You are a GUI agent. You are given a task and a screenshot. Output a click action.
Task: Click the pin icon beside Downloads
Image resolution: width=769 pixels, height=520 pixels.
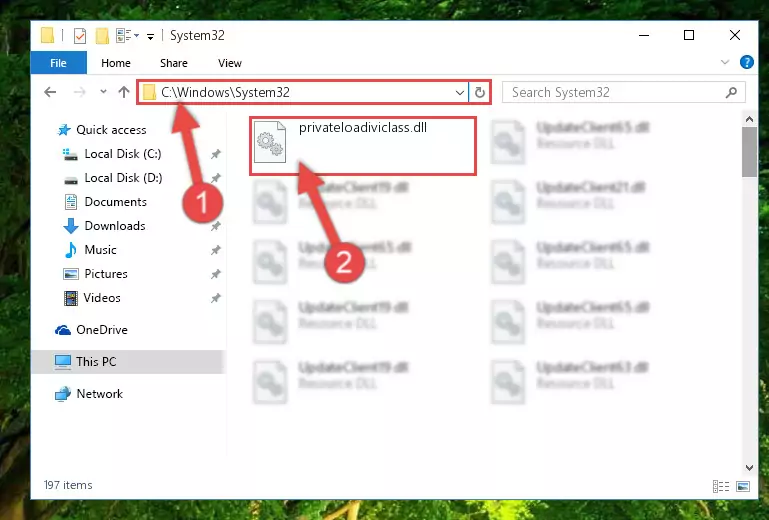tap(215, 226)
